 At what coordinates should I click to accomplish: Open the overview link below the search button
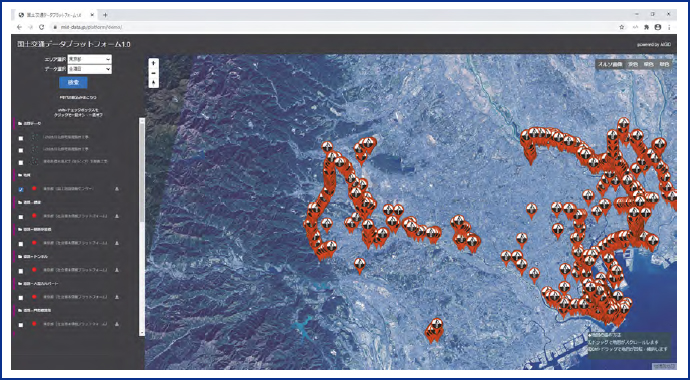point(78,97)
